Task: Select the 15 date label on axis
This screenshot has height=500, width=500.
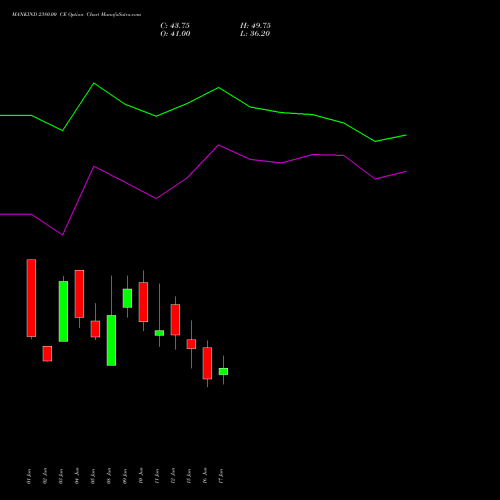Action: coord(189,476)
